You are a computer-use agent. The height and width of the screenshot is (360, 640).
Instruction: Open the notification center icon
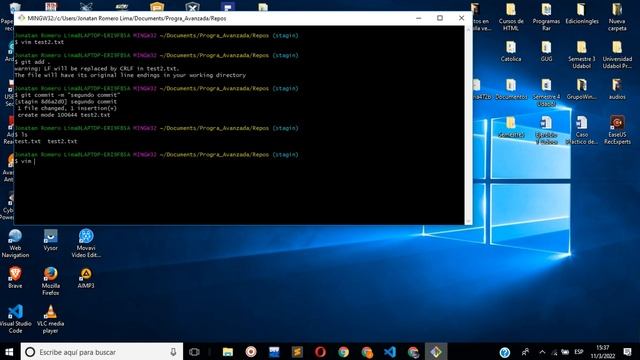(628, 352)
